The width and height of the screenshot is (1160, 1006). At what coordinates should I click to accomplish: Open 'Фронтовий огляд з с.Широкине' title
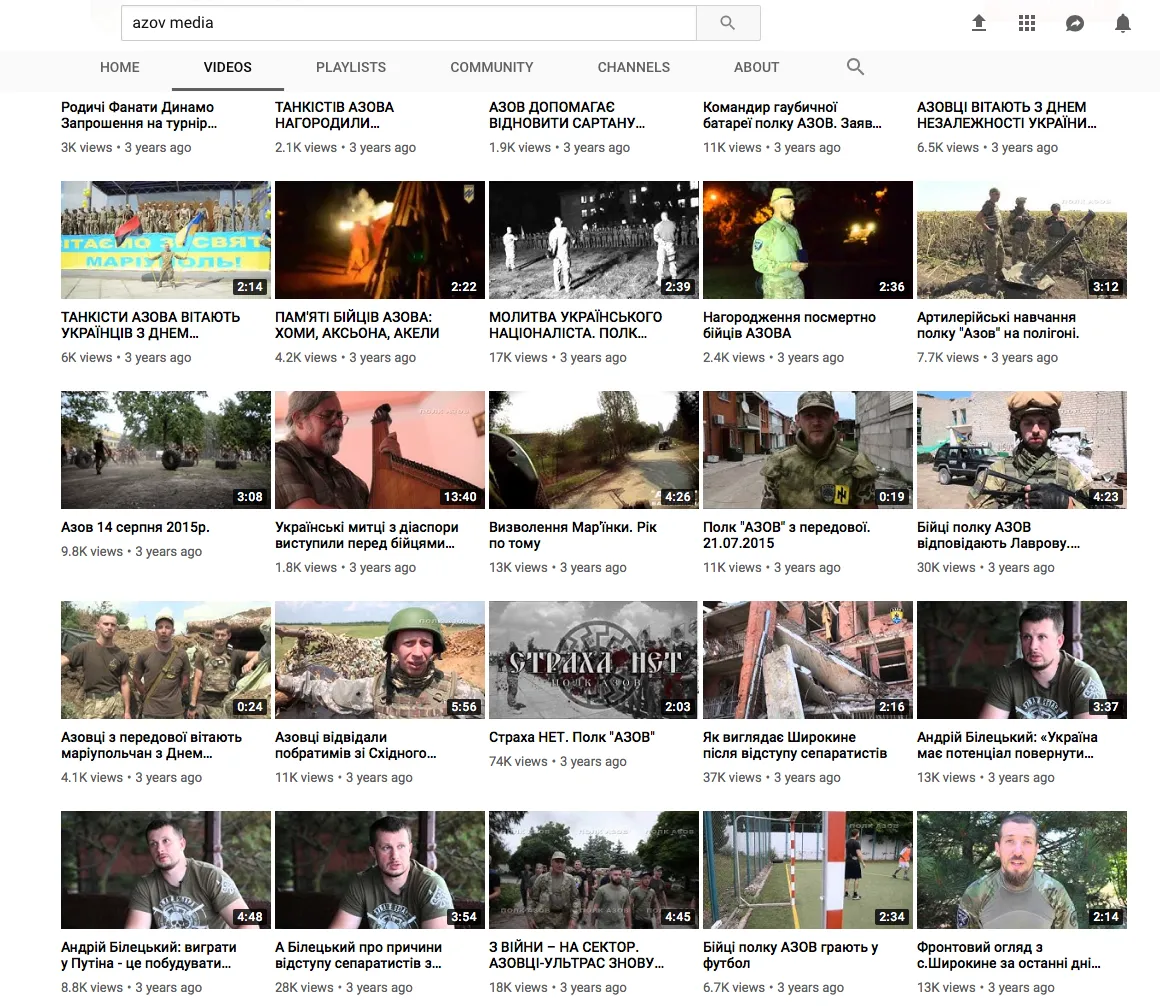[1009, 956]
